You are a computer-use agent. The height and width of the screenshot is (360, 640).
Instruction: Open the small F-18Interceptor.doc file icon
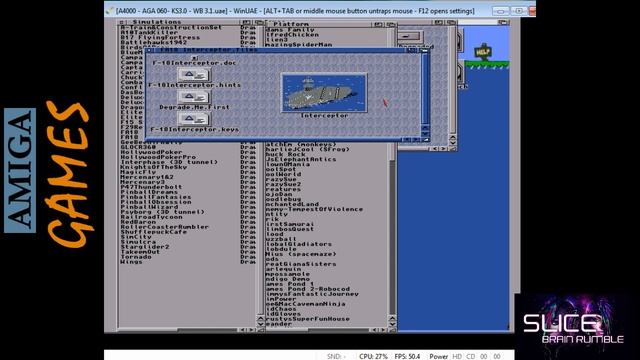pos(195,58)
